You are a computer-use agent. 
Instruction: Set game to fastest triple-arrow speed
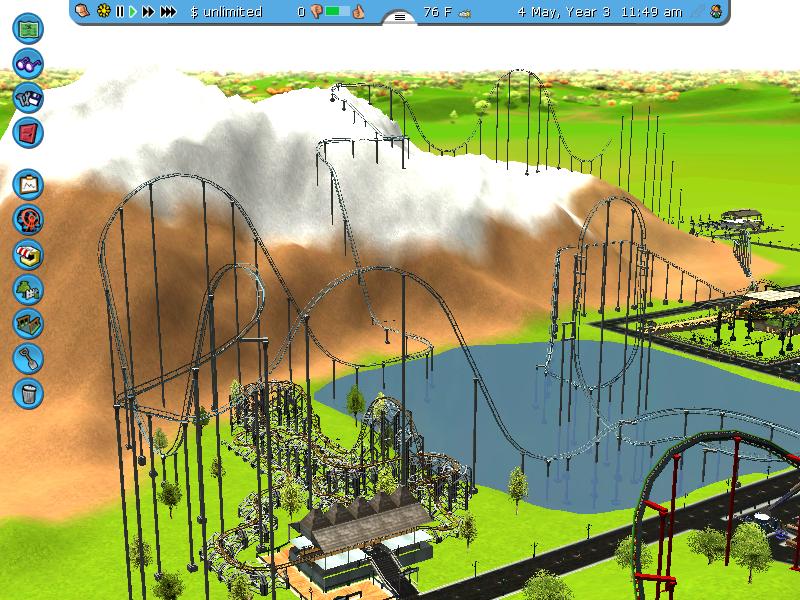pos(168,12)
